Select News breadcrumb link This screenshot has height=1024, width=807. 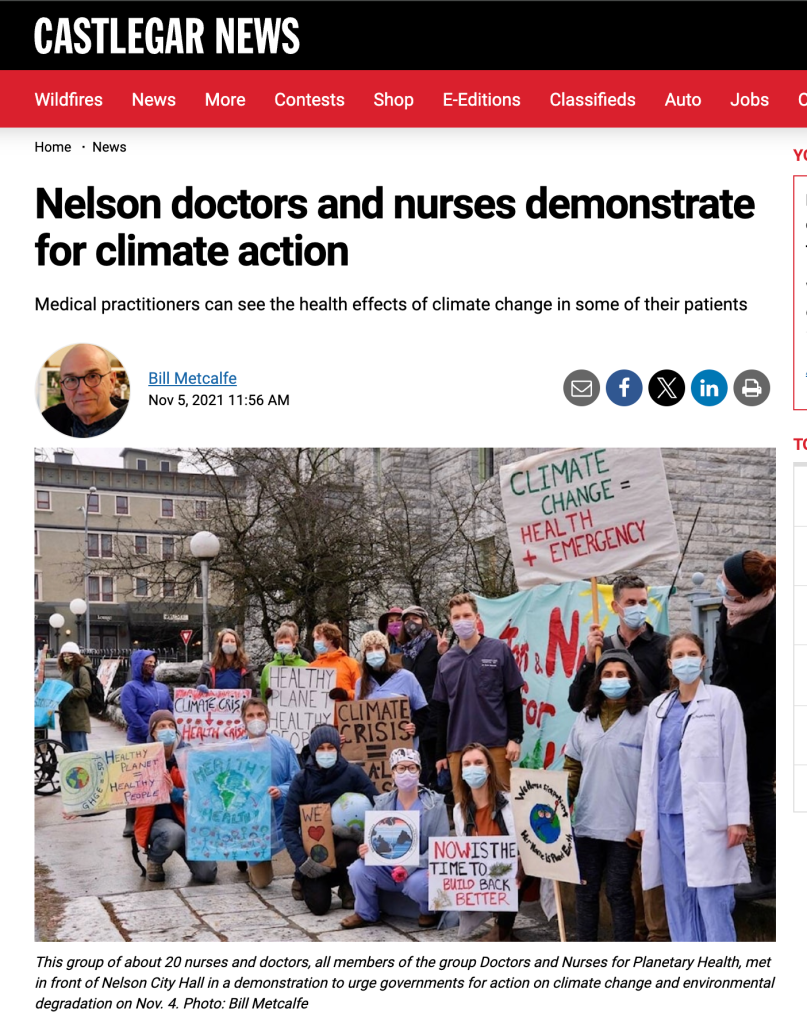pos(109,147)
